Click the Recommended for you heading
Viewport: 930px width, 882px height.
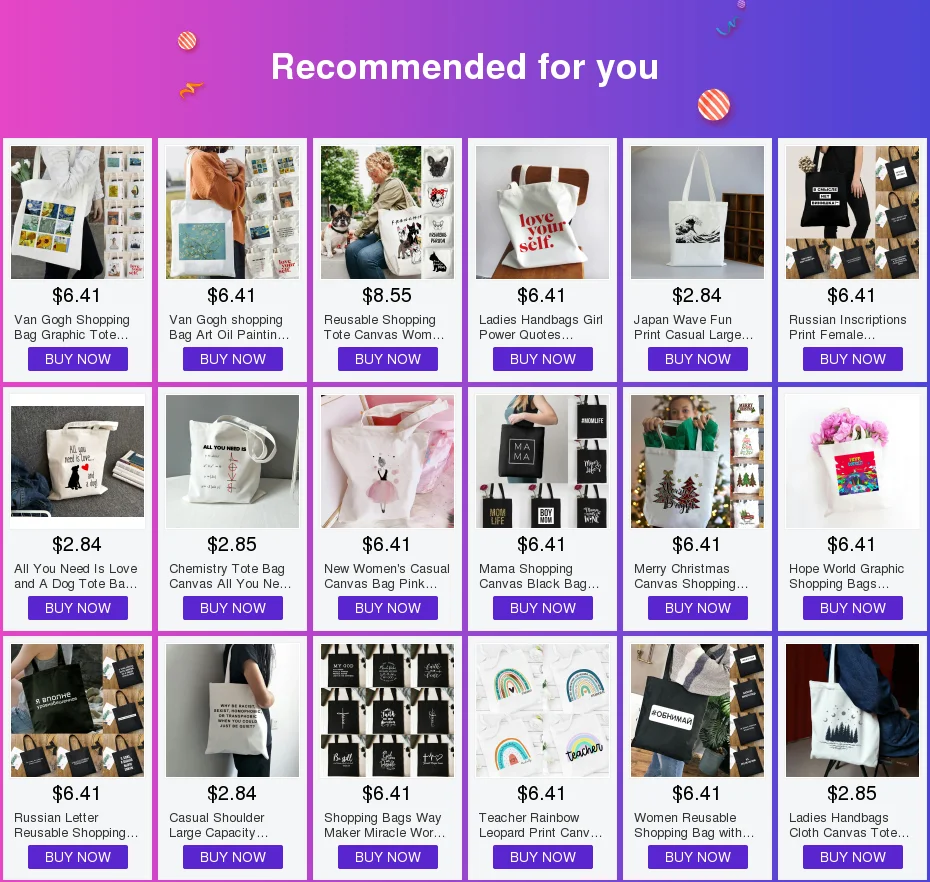coord(465,66)
